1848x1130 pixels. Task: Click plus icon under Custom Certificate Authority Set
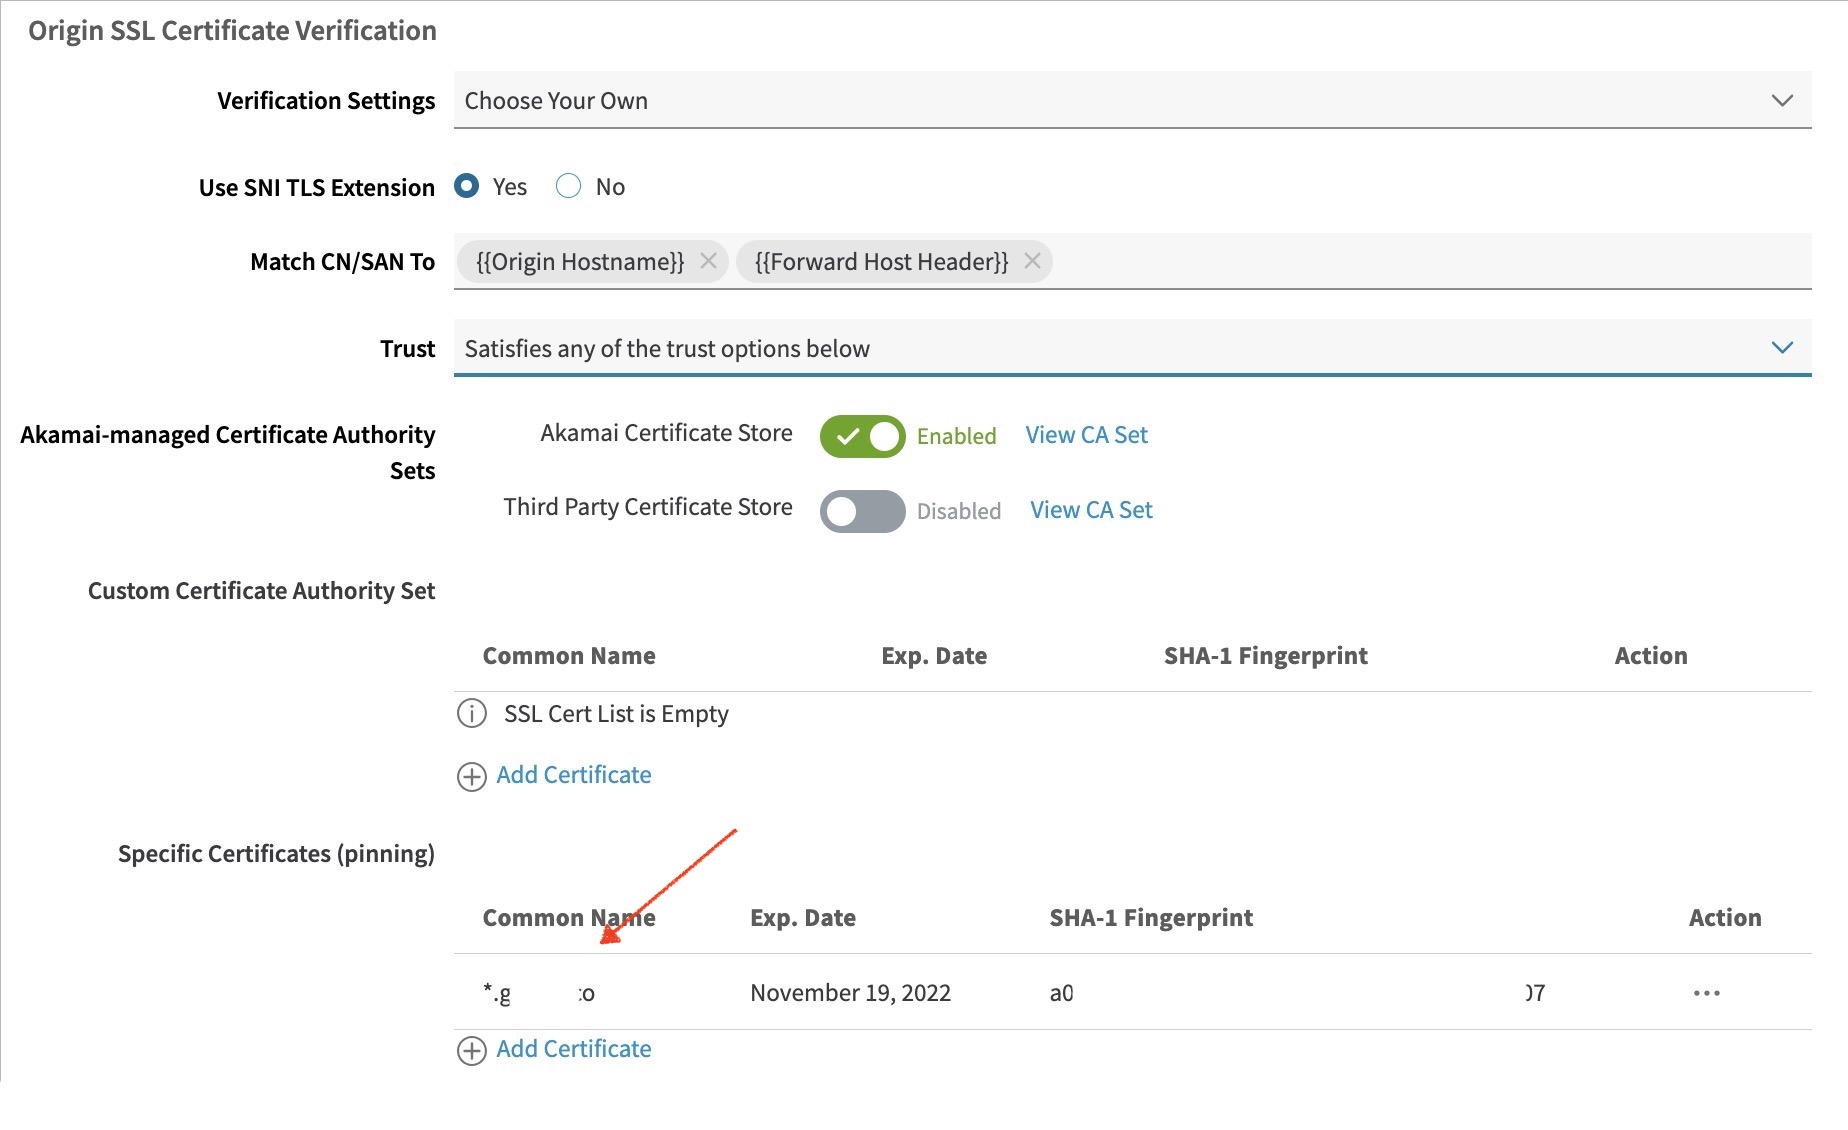(472, 777)
